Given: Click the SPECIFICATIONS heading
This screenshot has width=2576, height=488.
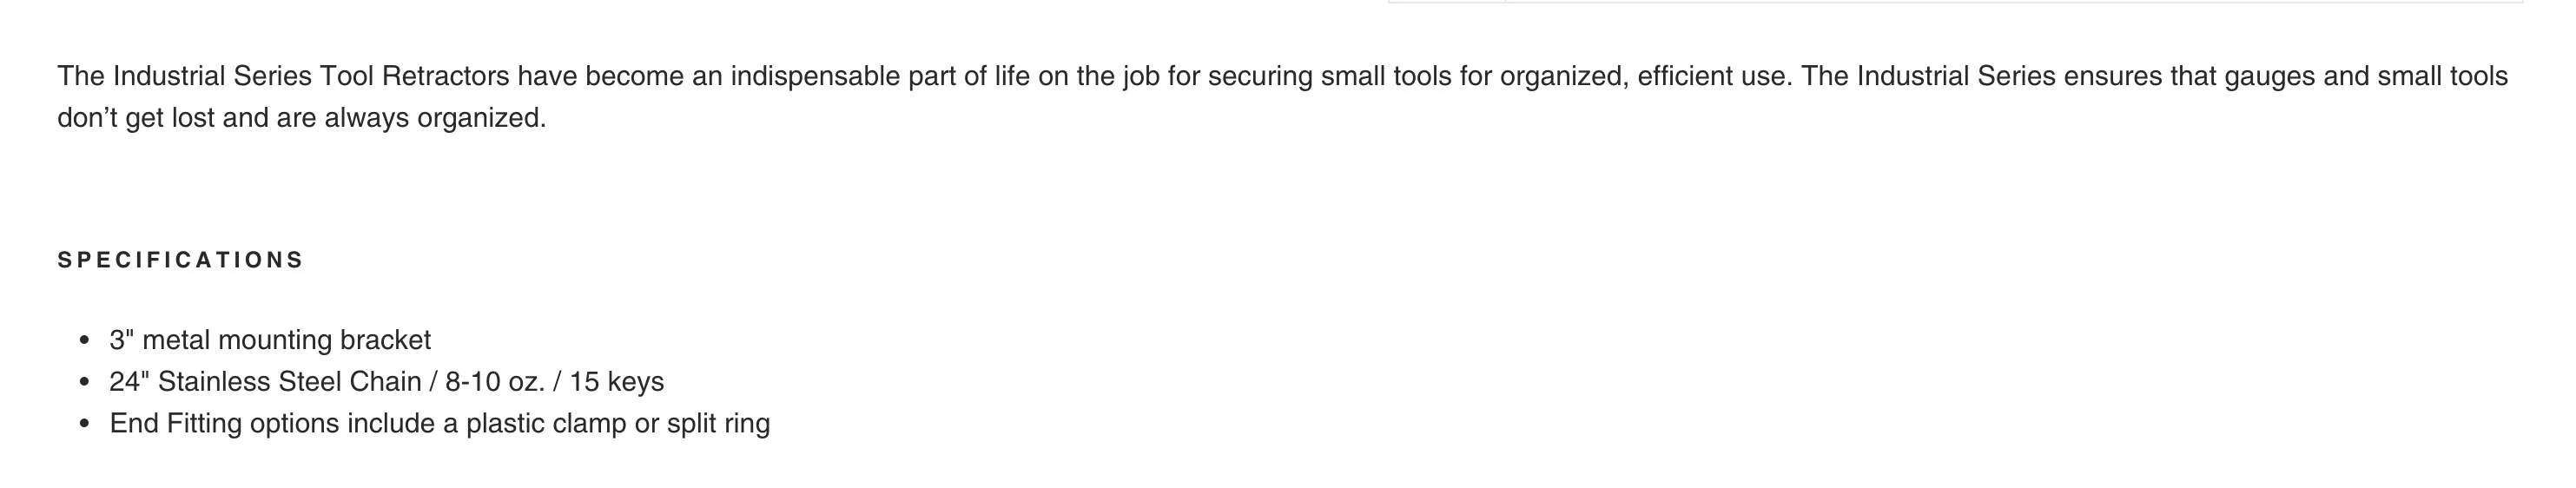Looking at the screenshot, I should point(180,260).
